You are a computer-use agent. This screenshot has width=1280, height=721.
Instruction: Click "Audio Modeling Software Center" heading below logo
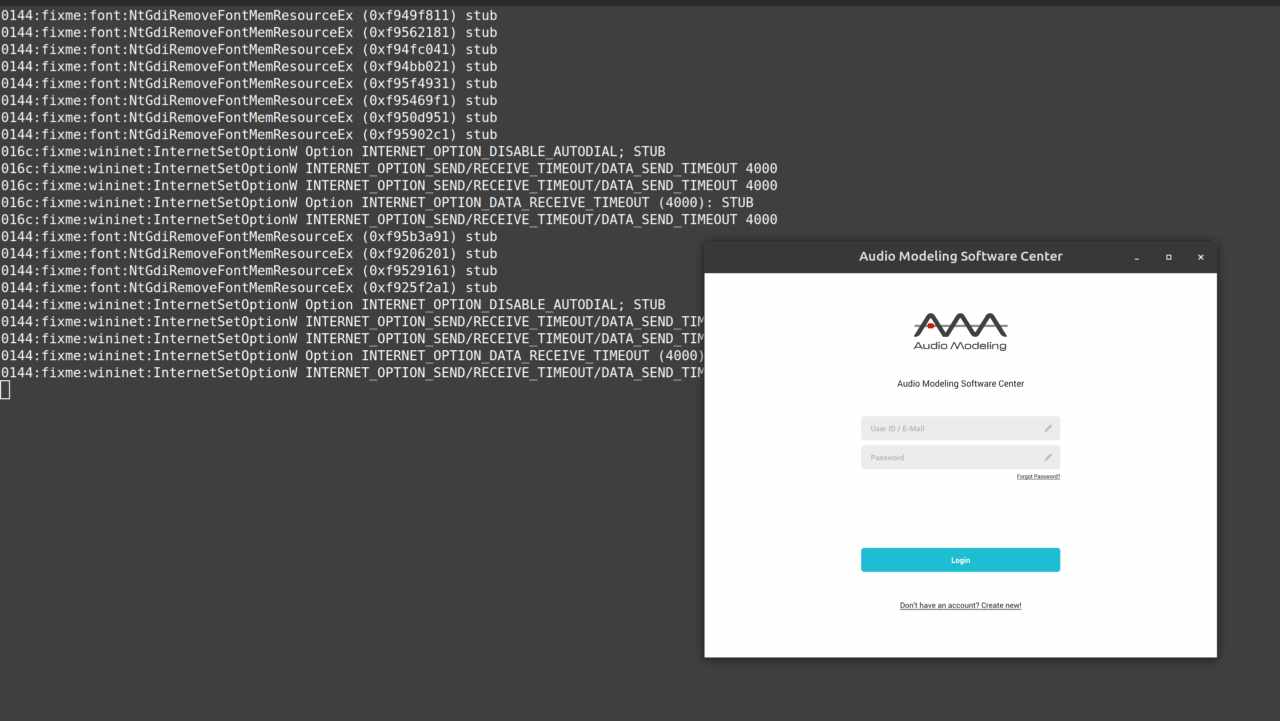tap(960, 384)
